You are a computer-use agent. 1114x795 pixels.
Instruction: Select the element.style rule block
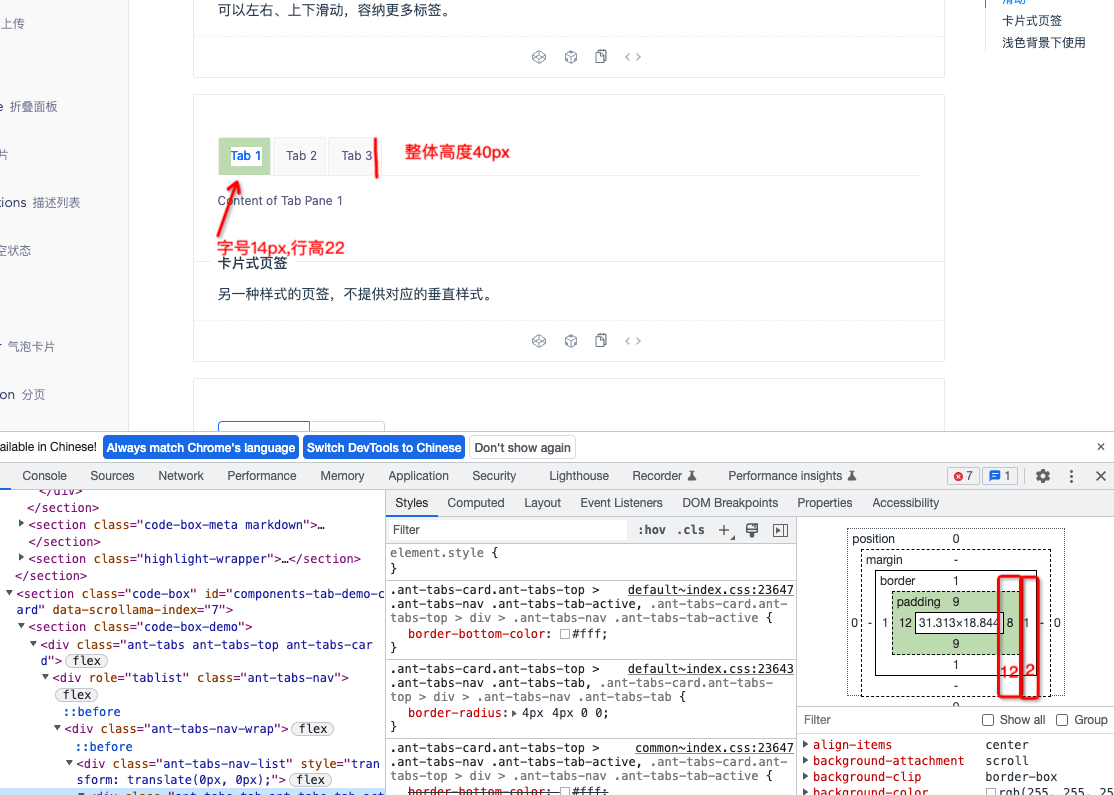tap(591, 561)
